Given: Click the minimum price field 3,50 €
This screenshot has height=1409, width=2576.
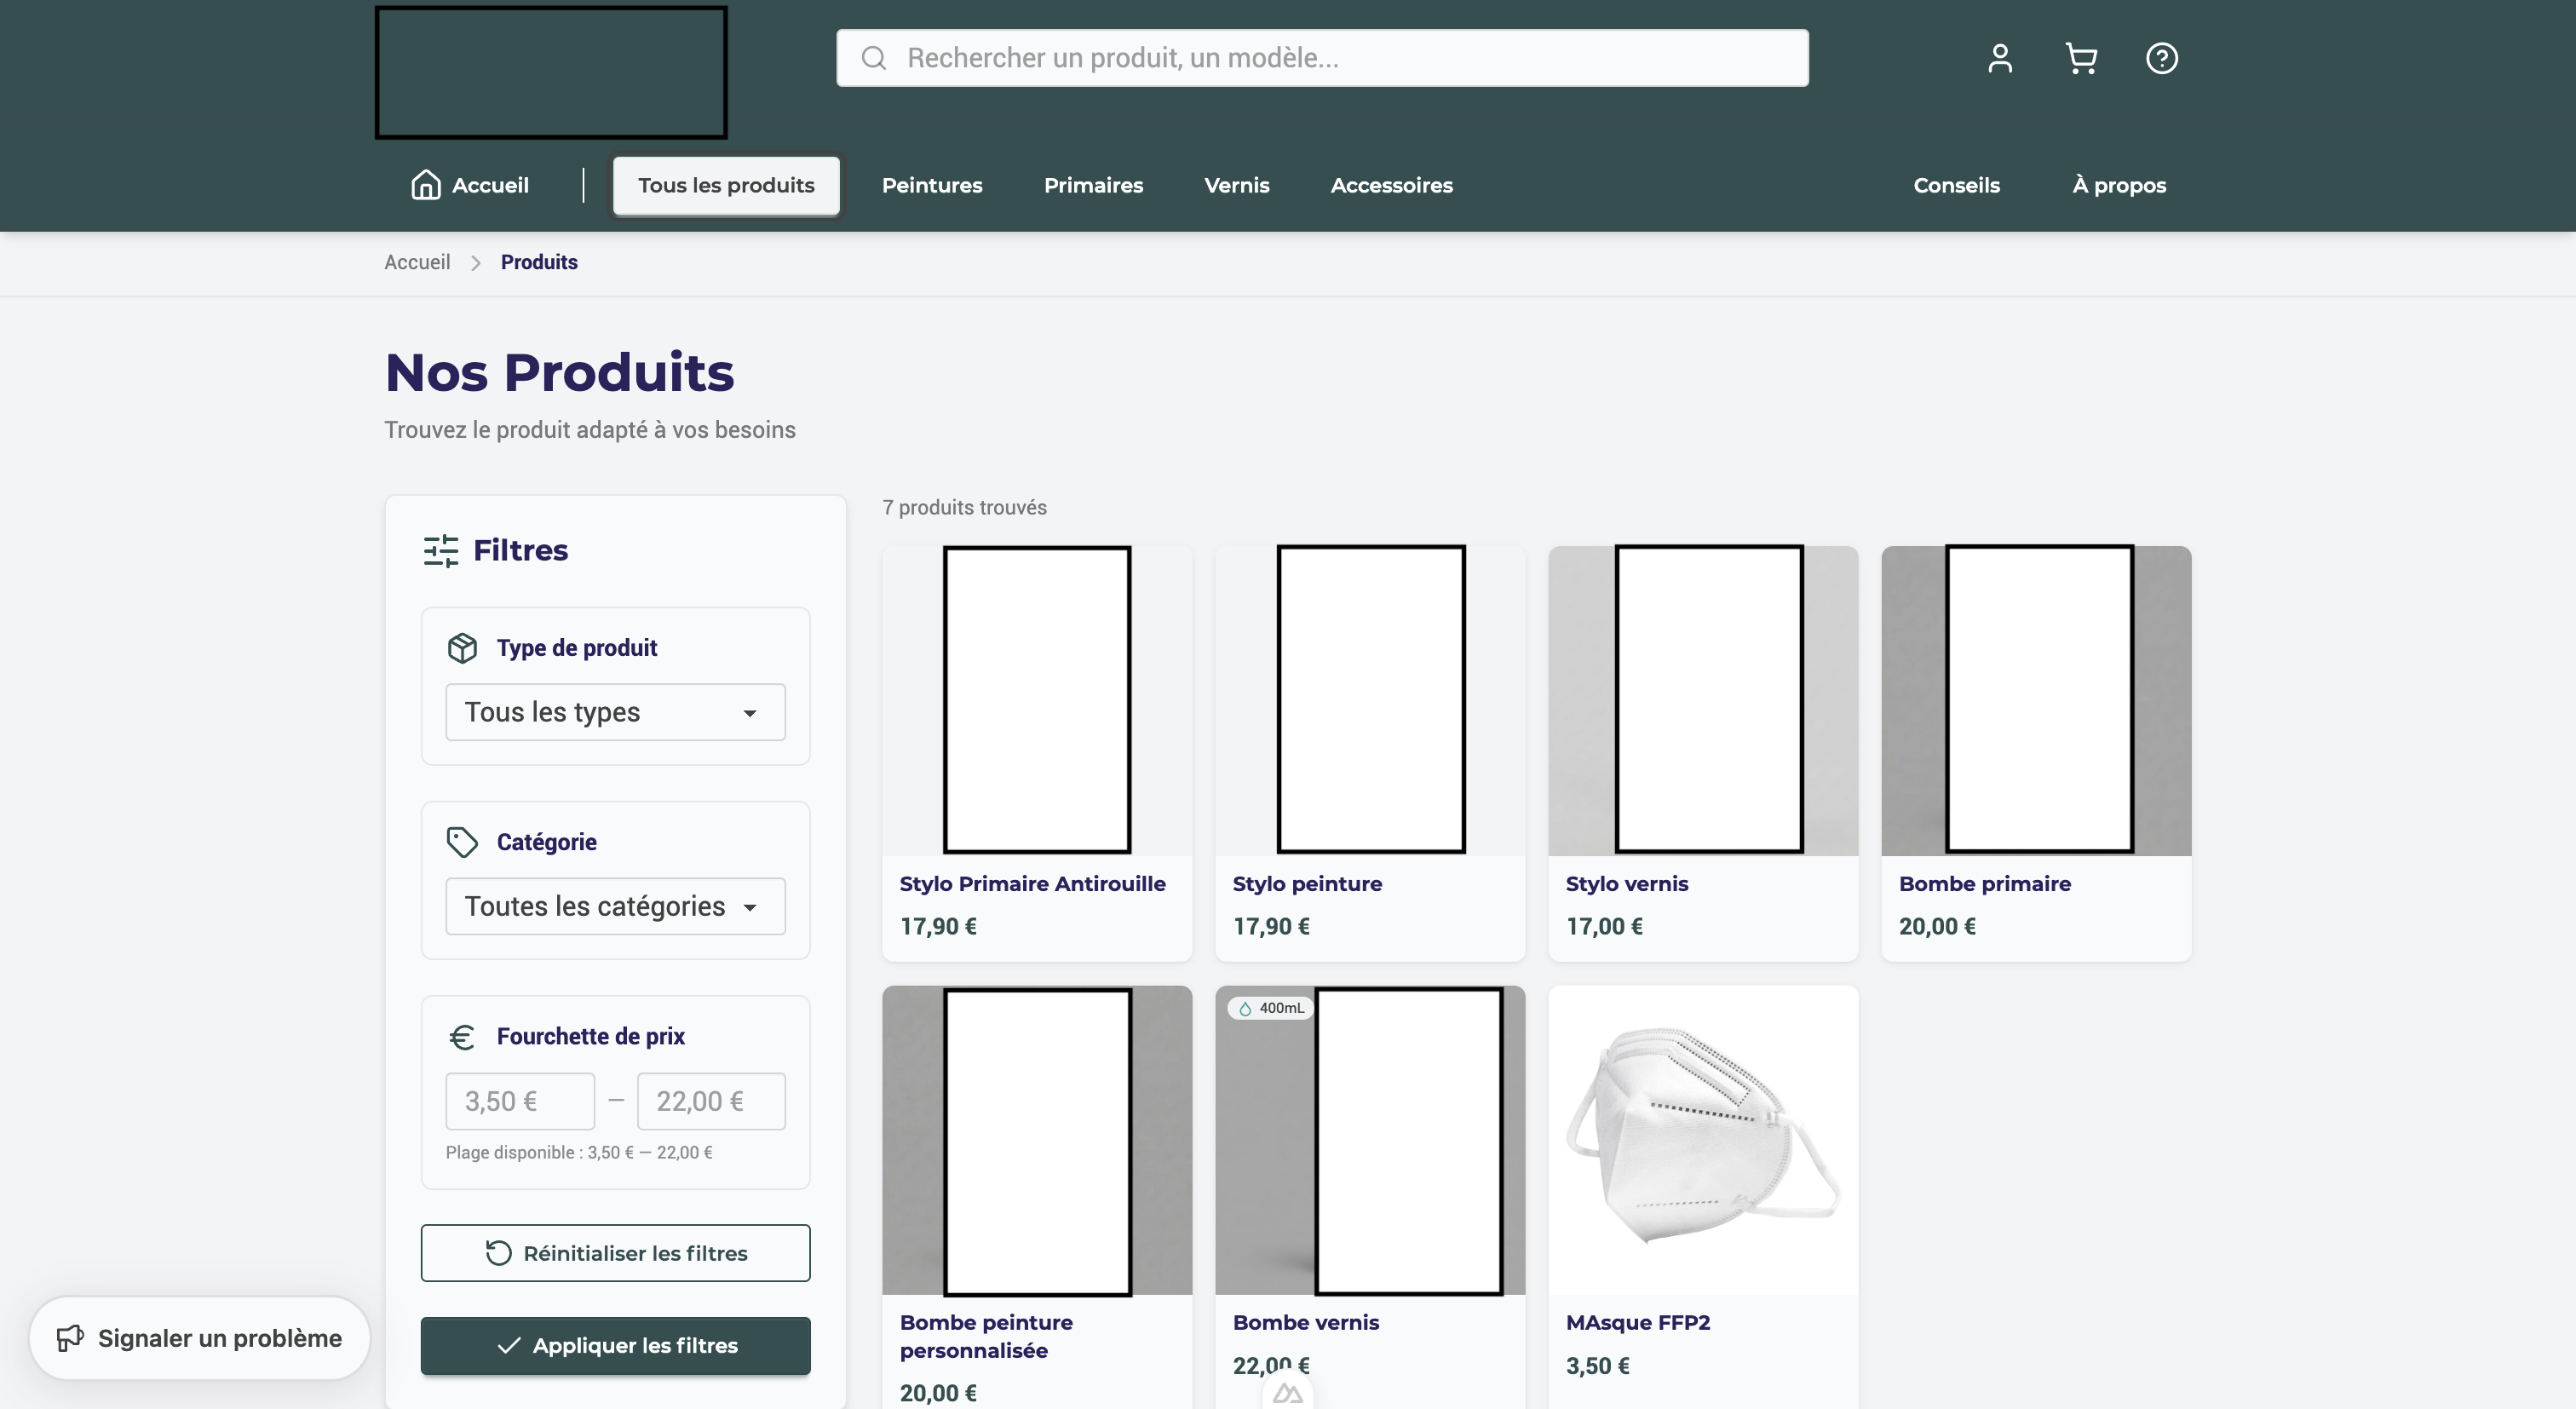Looking at the screenshot, I should [x=519, y=1101].
